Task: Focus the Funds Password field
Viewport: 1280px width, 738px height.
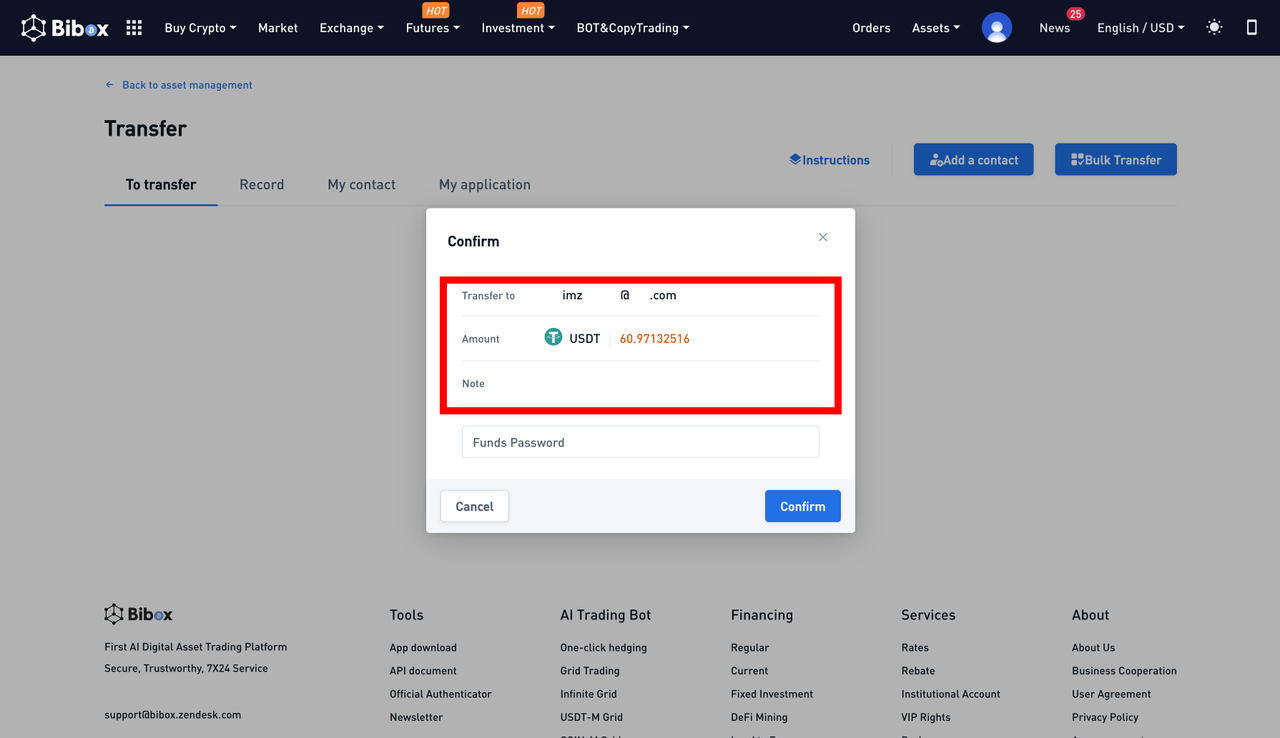Action: [x=640, y=442]
